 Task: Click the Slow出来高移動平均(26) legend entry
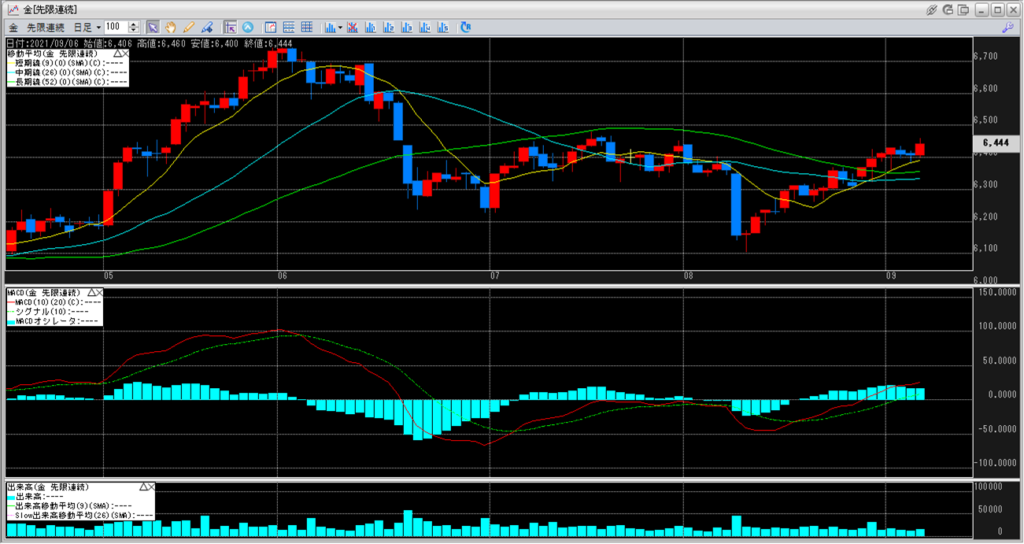coord(80,515)
